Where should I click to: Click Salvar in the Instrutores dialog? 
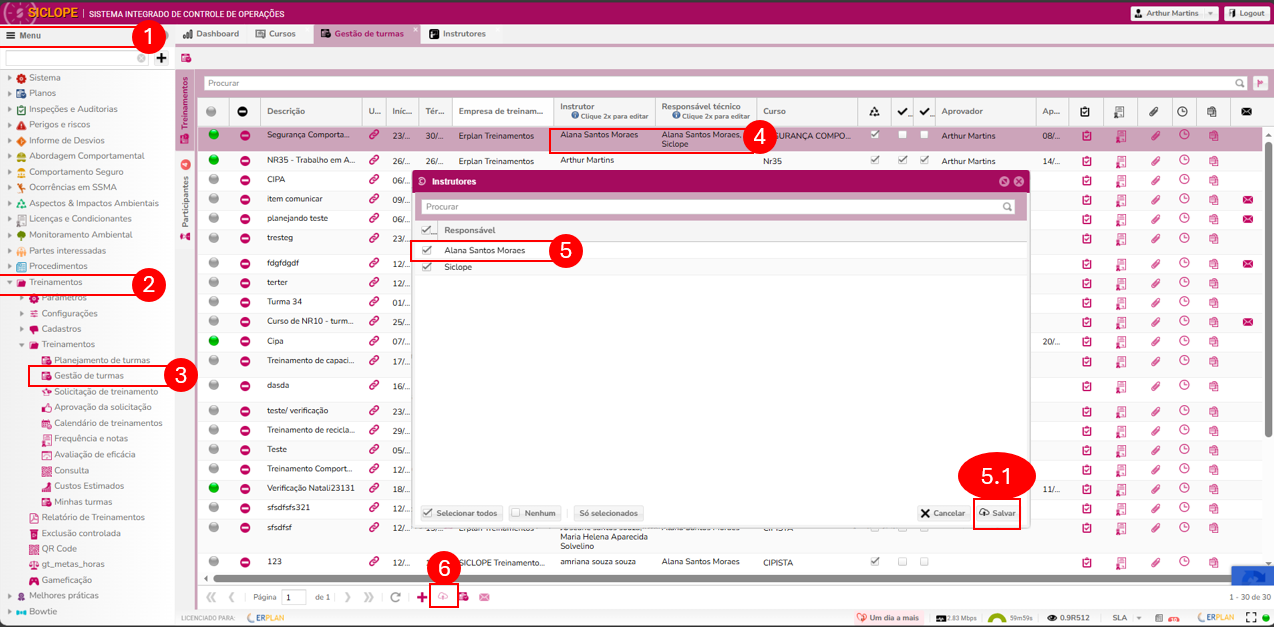(997, 513)
